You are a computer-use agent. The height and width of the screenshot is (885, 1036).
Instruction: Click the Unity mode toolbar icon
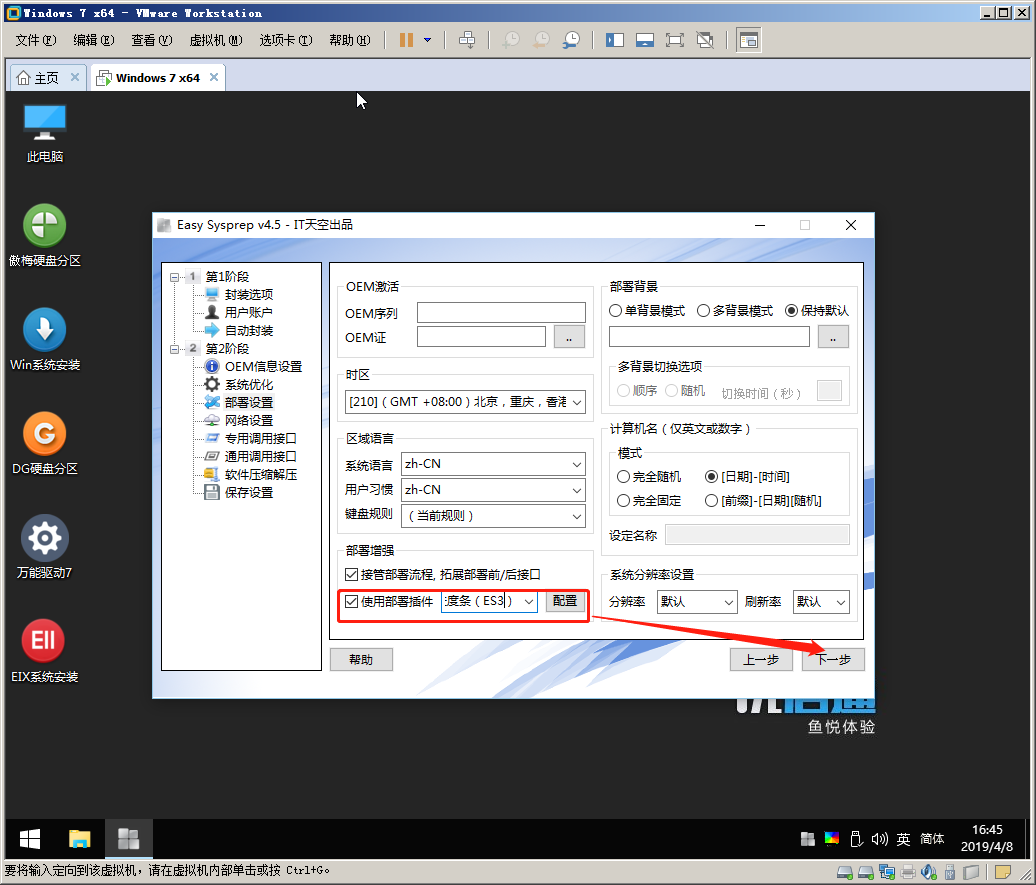coord(705,40)
